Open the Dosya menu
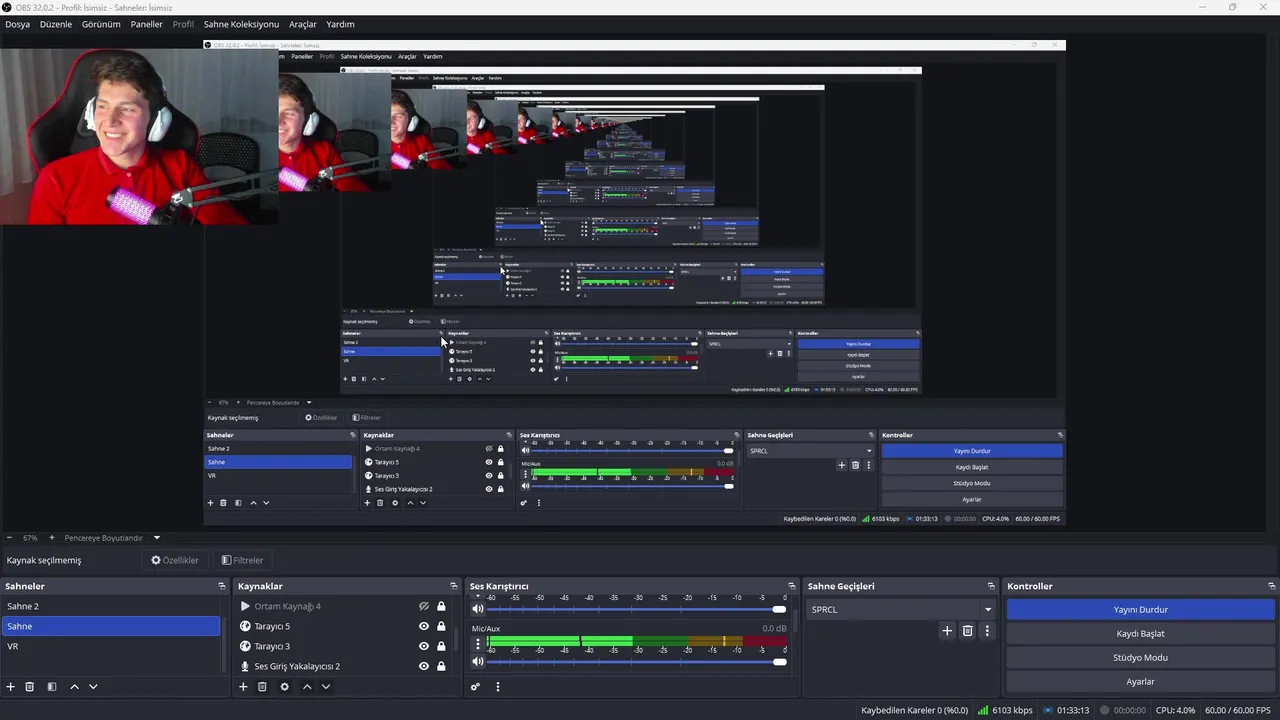Viewport: 1280px width, 720px height. tap(18, 24)
